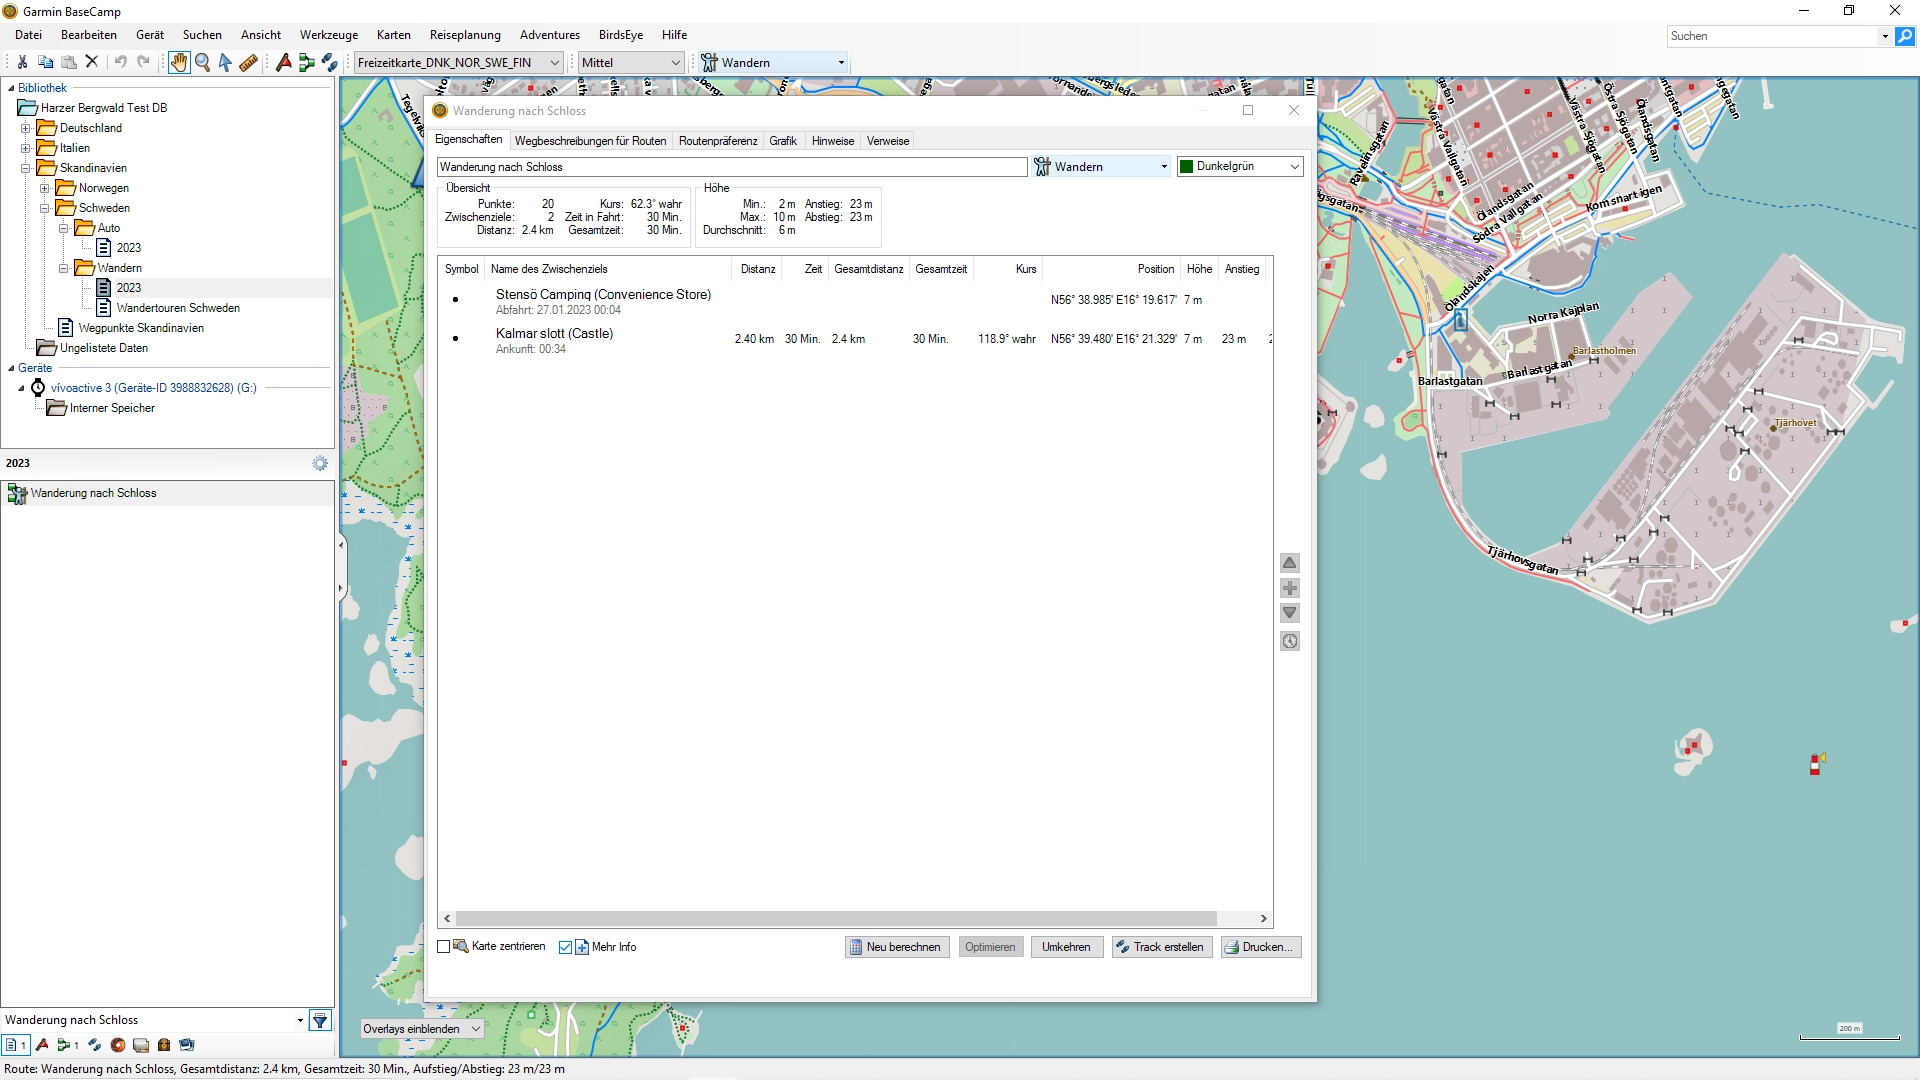The height and width of the screenshot is (1080, 1920).
Task: Open the Reiseplanung menu
Action: pos(464,35)
